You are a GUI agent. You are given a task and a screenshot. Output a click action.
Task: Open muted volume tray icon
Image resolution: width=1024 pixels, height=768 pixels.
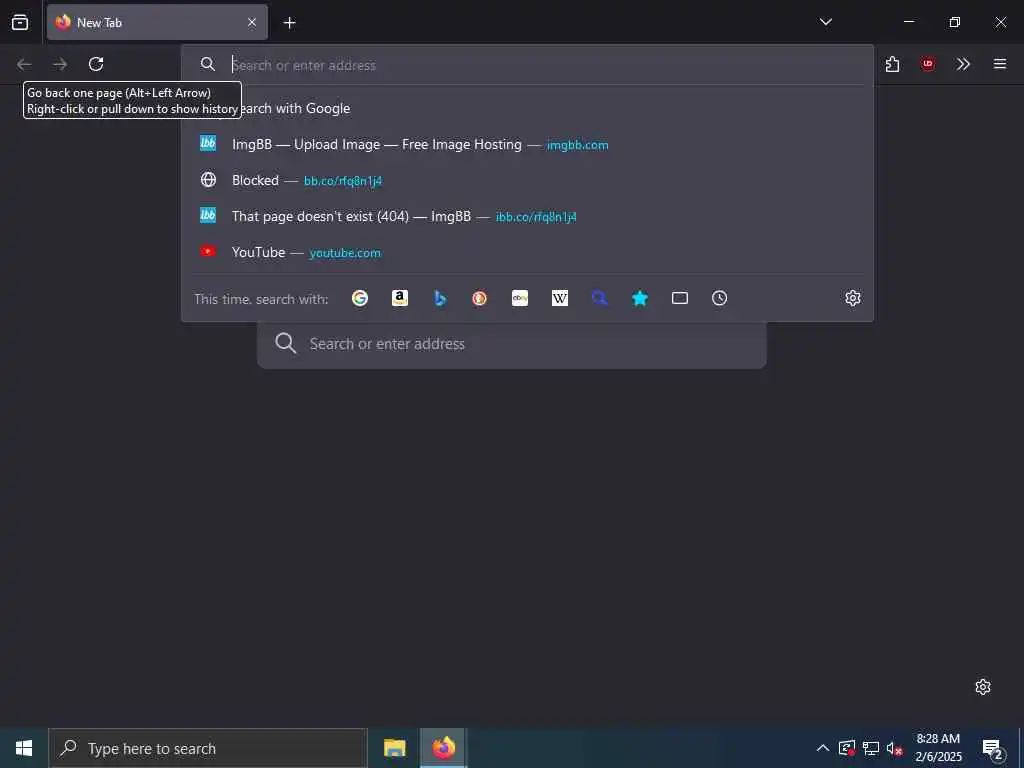894,748
